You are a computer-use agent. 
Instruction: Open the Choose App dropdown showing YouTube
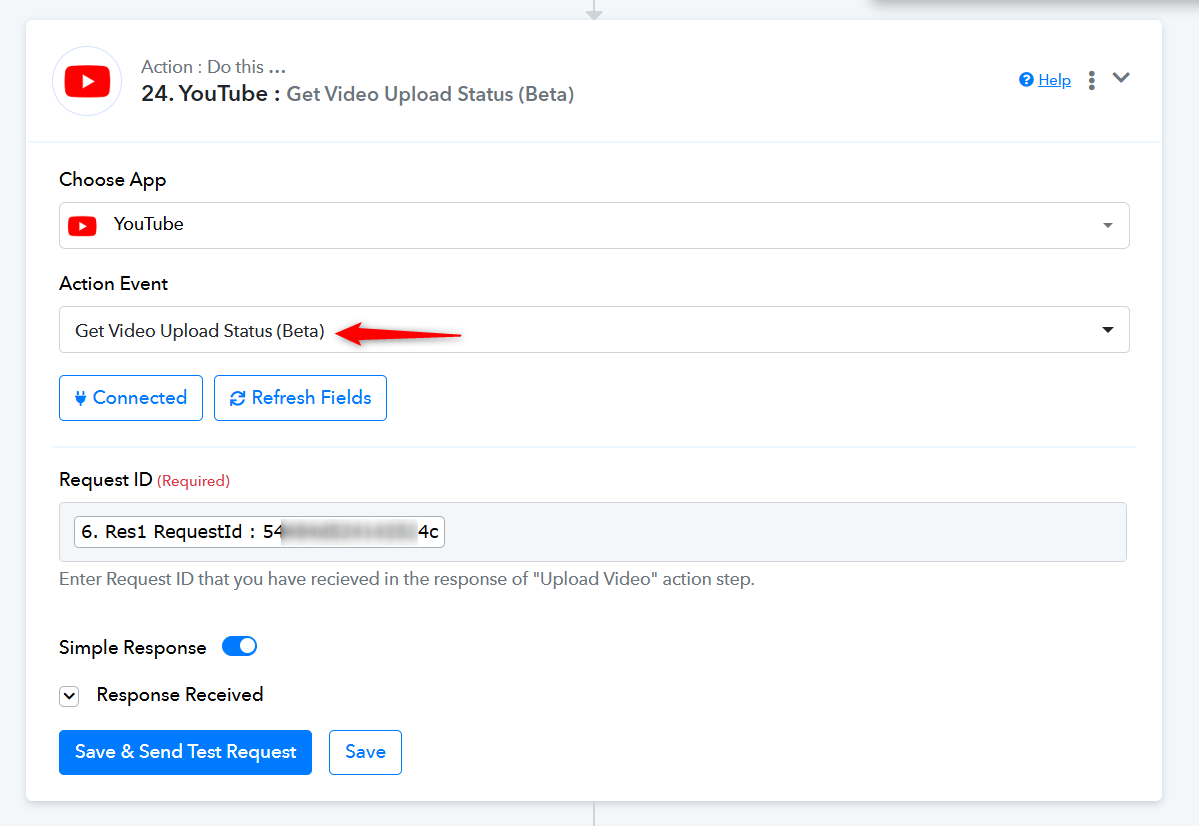pyautogui.click(x=594, y=225)
